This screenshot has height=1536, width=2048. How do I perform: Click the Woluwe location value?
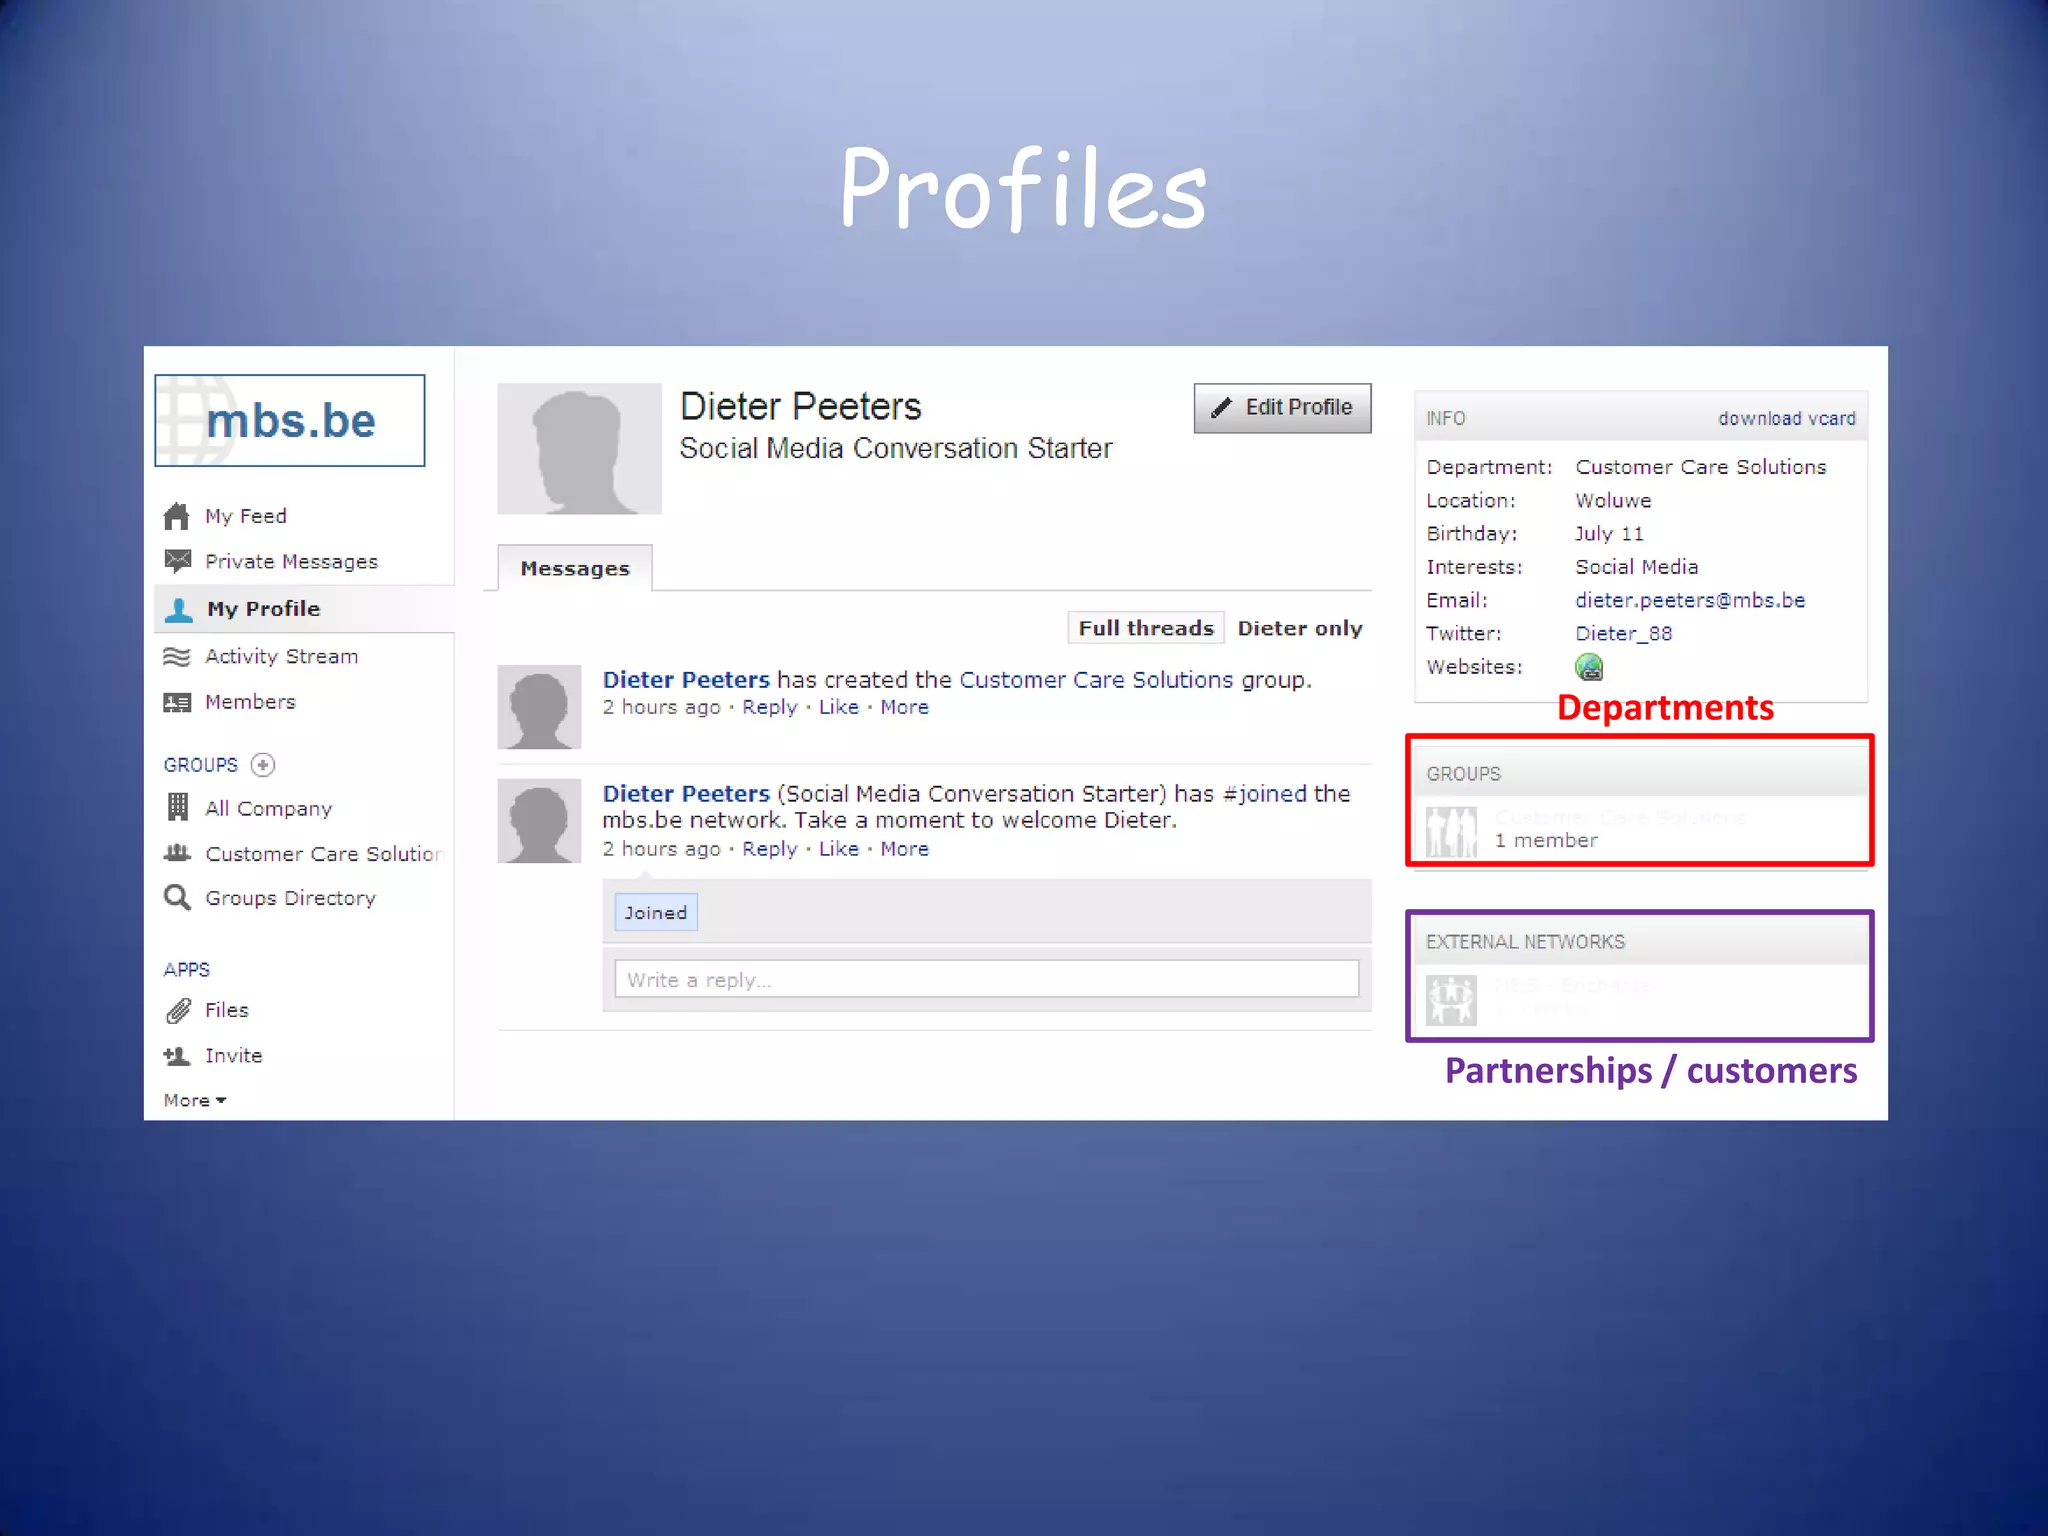pos(1613,500)
